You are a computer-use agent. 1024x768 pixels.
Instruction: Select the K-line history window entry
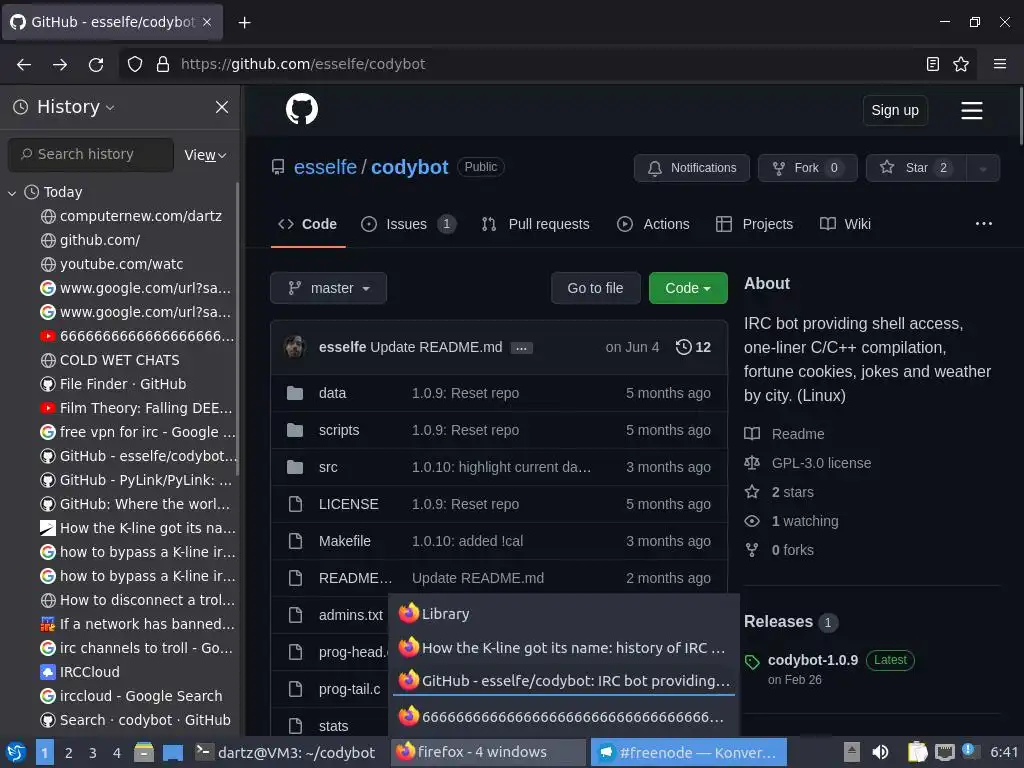564,648
